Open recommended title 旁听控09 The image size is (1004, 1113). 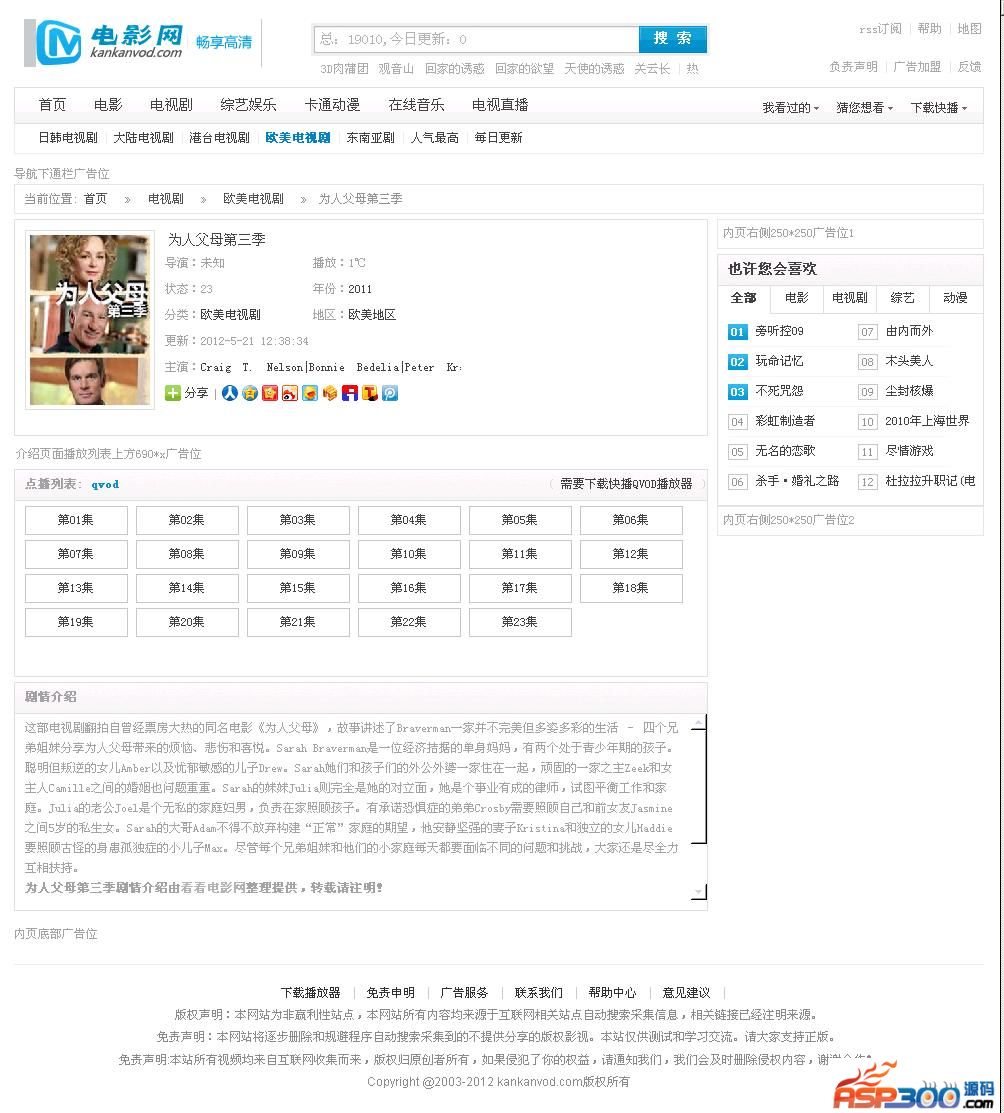(780, 331)
